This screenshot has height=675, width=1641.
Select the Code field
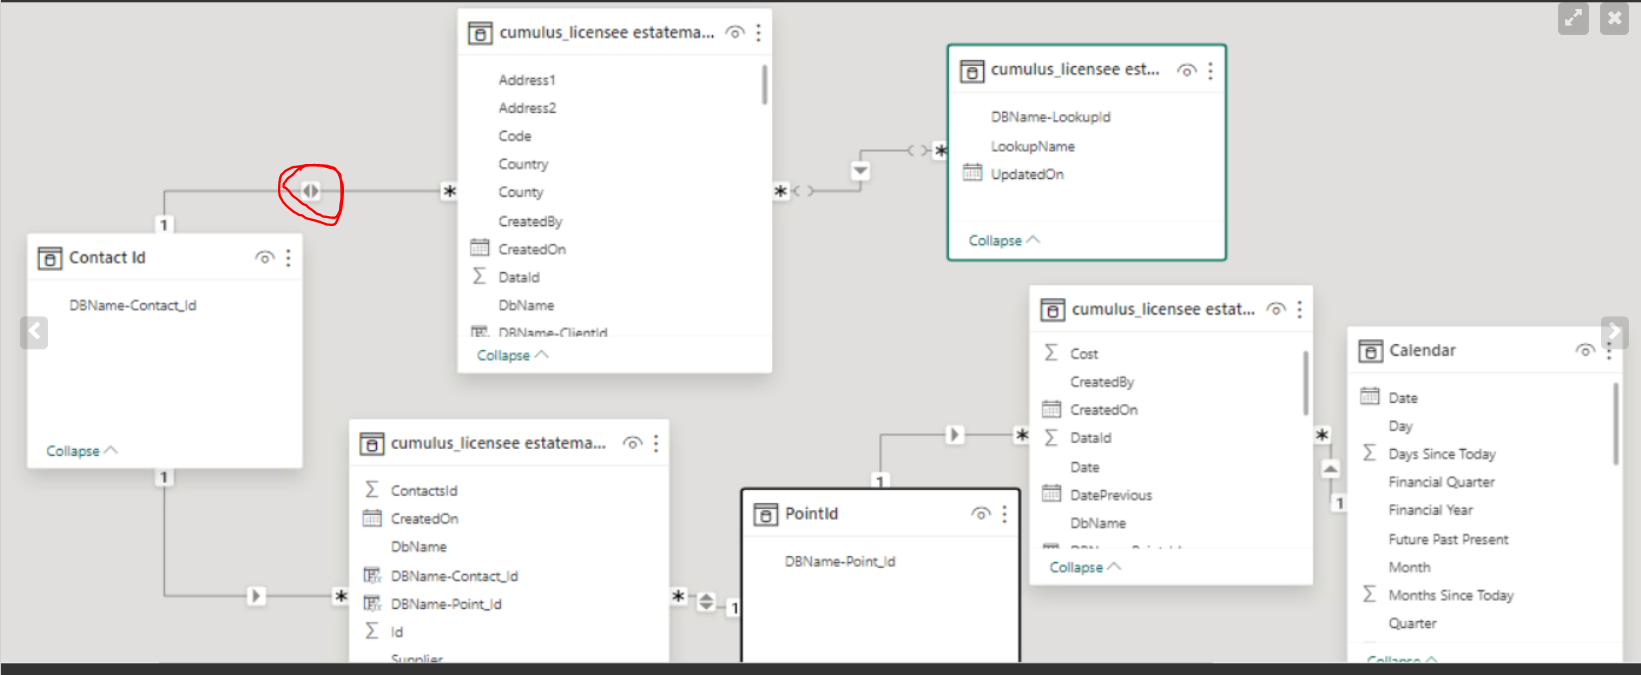tap(515, 136)
